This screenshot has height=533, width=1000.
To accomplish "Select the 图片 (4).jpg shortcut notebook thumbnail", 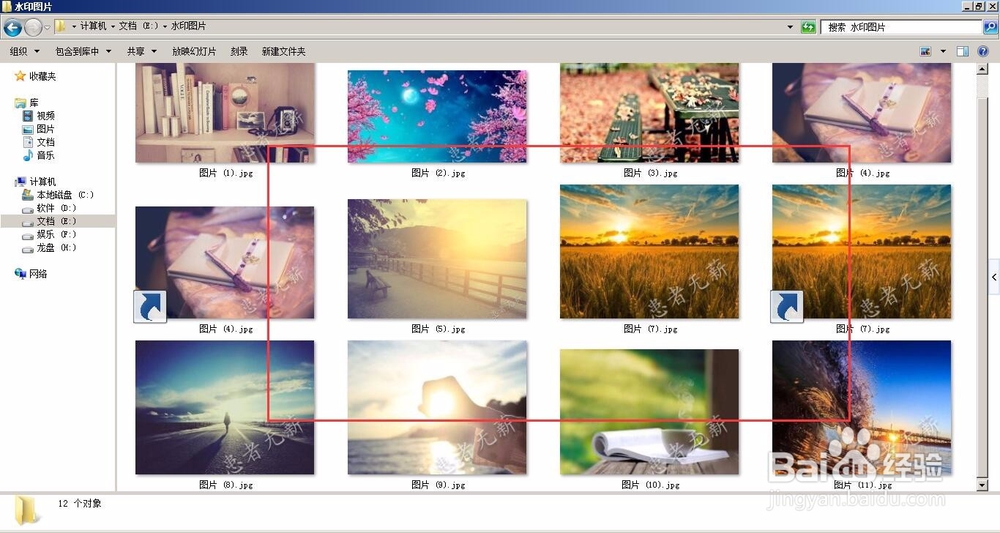I will (x=225, y=263).
